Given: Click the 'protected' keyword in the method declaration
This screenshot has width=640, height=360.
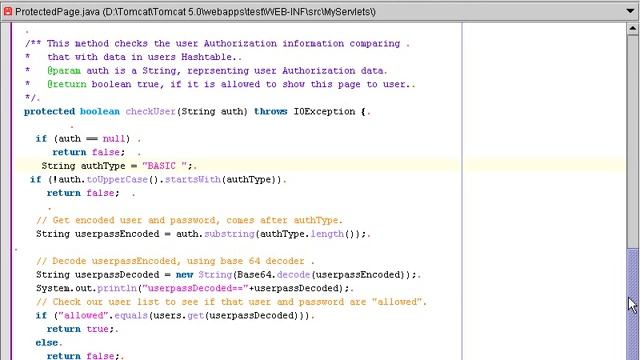Looking at the screenshot, I should (x=49, y=111).
